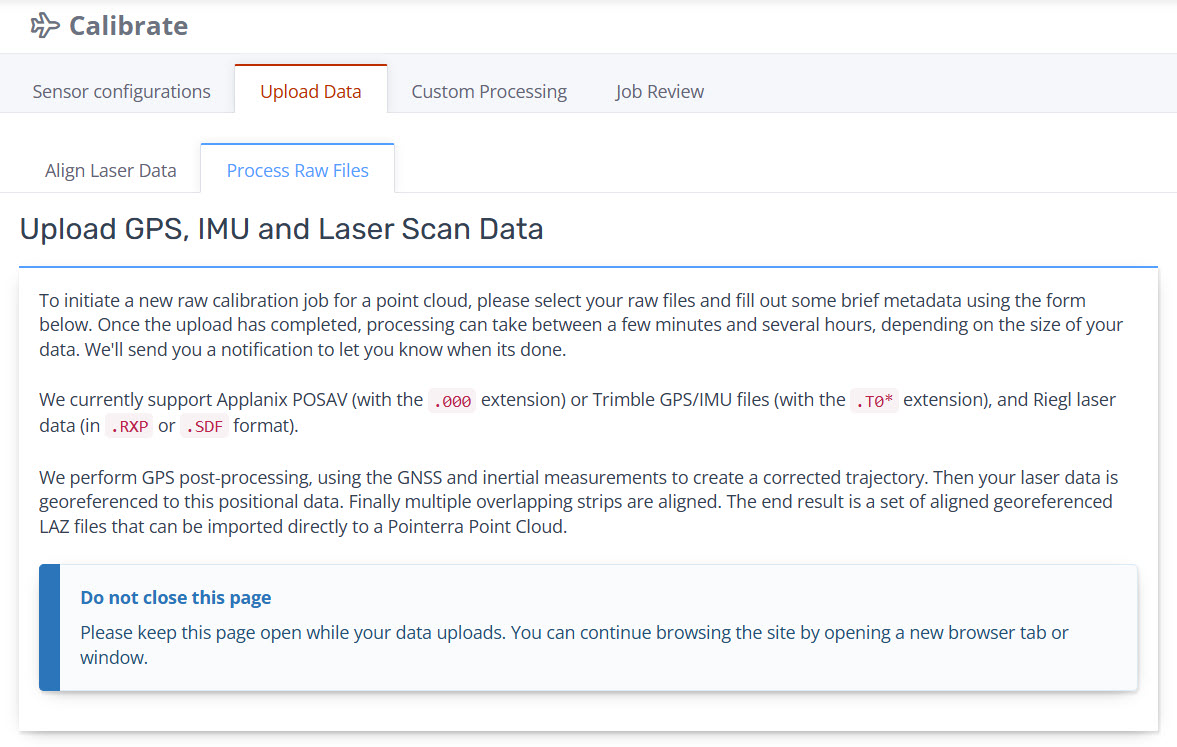Click the .RXP format code badge
The image size is (1177, 747).
(129, 426)
